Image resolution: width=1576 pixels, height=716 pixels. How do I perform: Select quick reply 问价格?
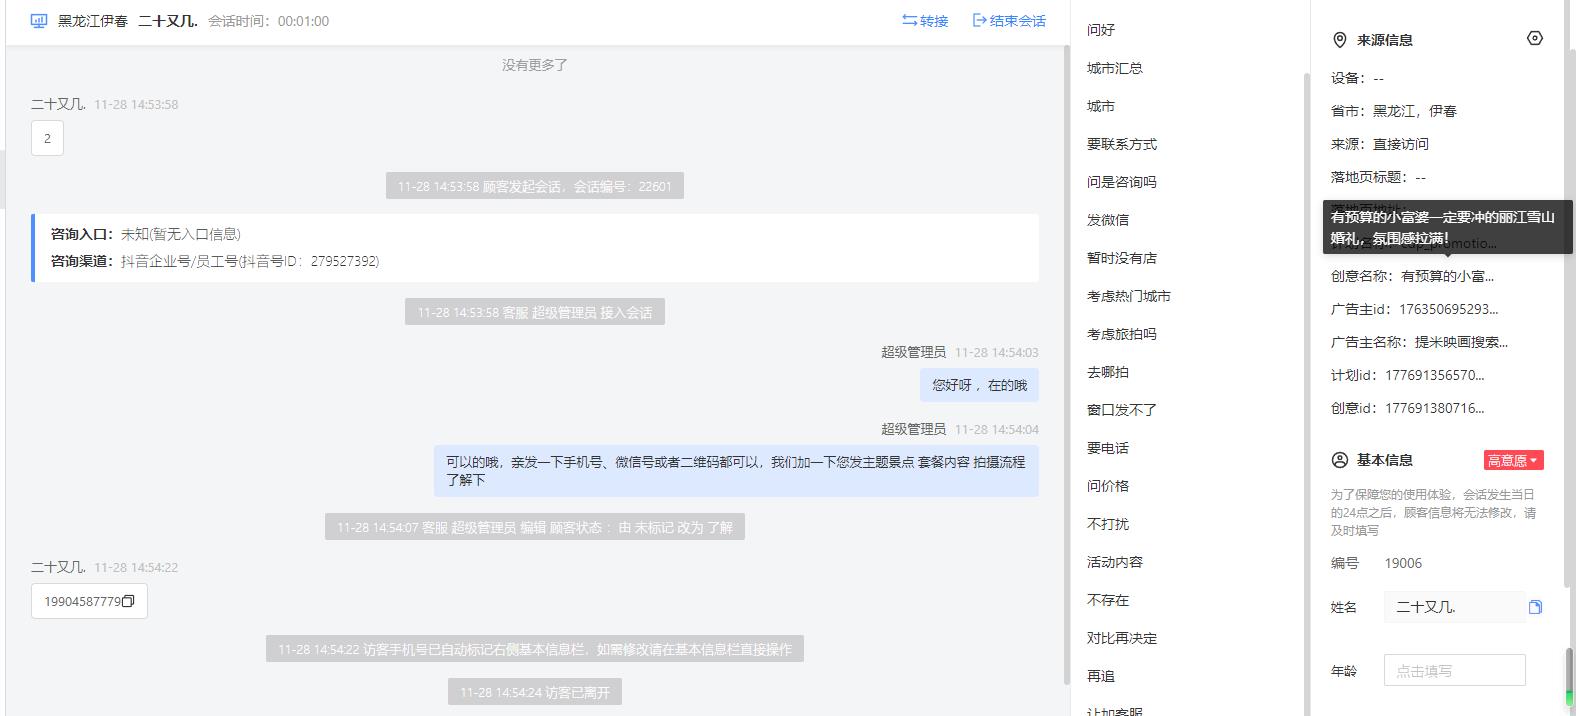1108,486
